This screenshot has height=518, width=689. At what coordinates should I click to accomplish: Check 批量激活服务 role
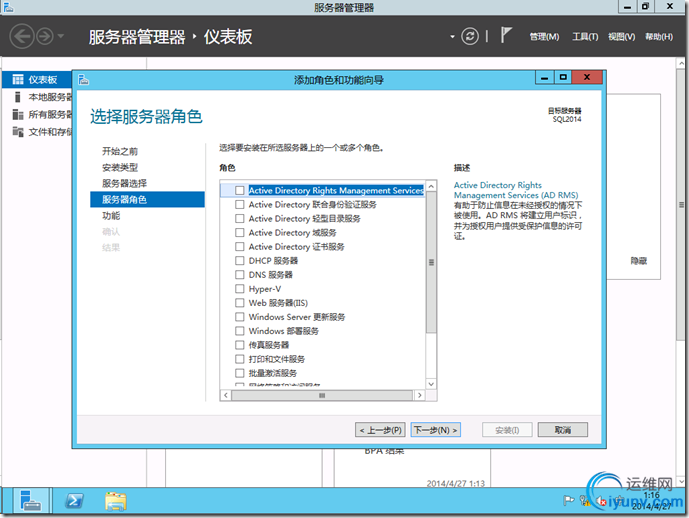pyautogui.click(x=239, y=373)
